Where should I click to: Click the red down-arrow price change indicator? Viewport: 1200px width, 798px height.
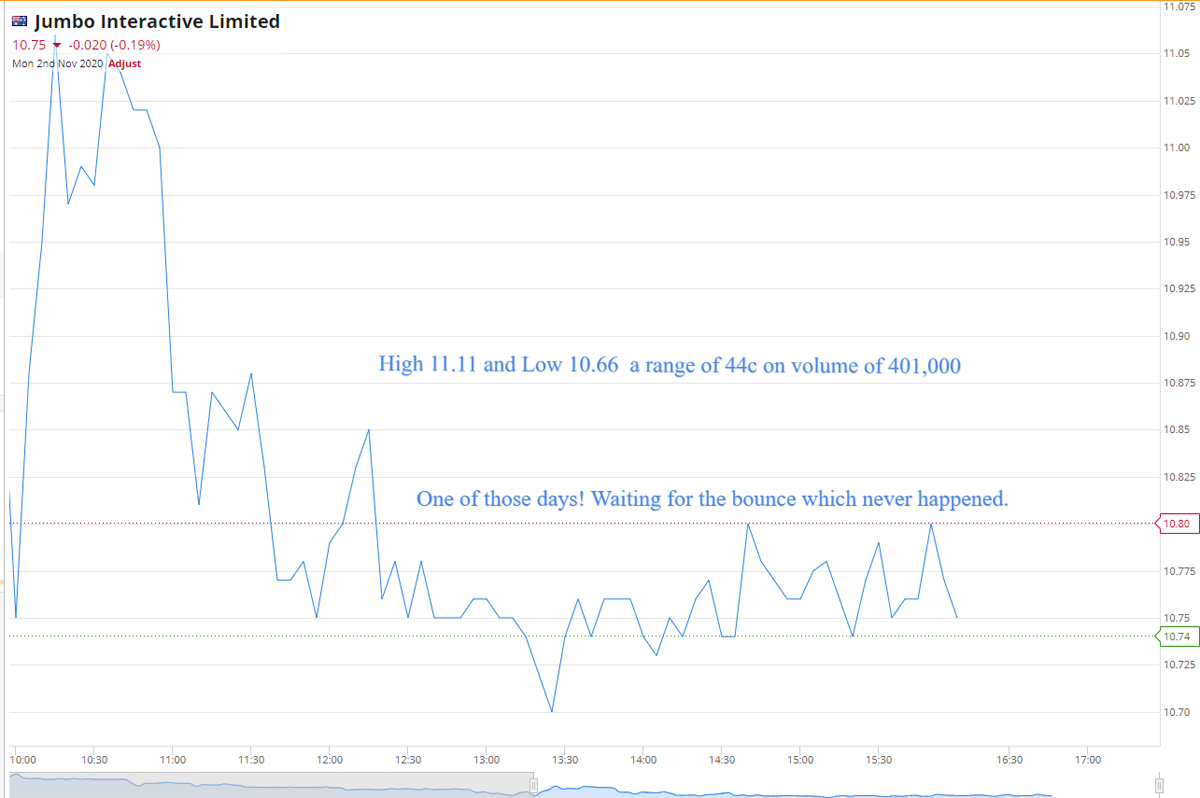point(57,45)
